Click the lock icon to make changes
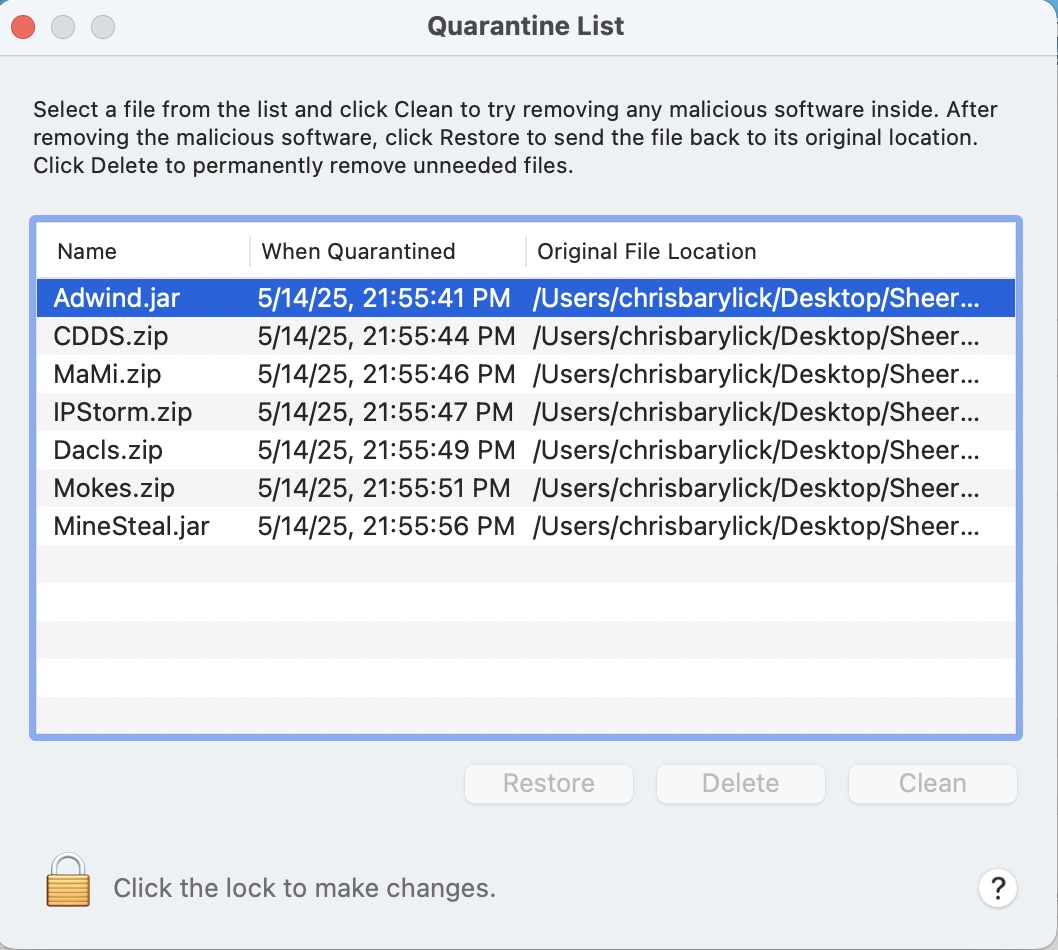The width and height of the screenshot is (1058, 950). pos(68,882)
